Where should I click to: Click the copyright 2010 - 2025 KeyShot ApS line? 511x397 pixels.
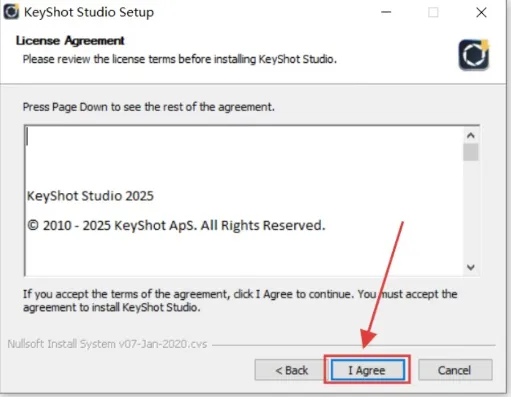[x=176, y=225]
